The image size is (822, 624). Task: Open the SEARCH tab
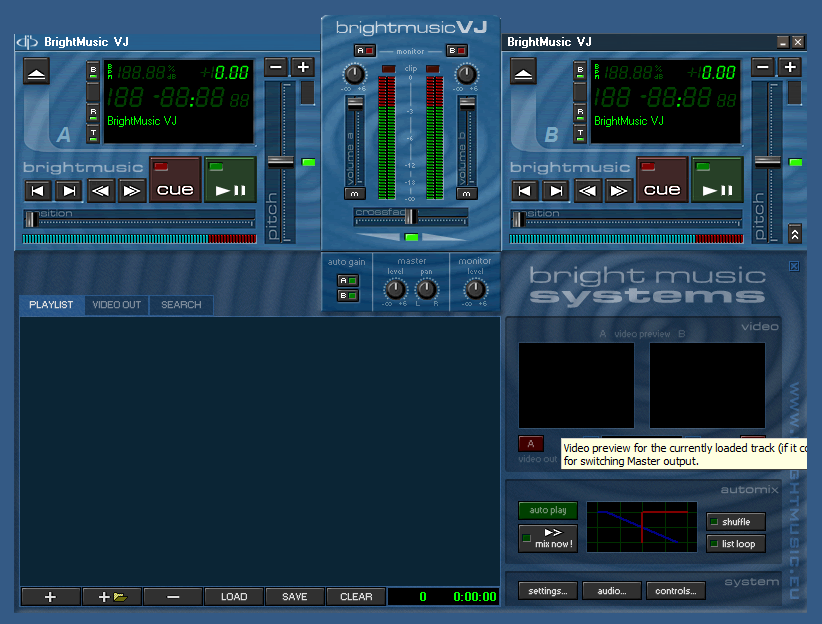pos(181,305)
